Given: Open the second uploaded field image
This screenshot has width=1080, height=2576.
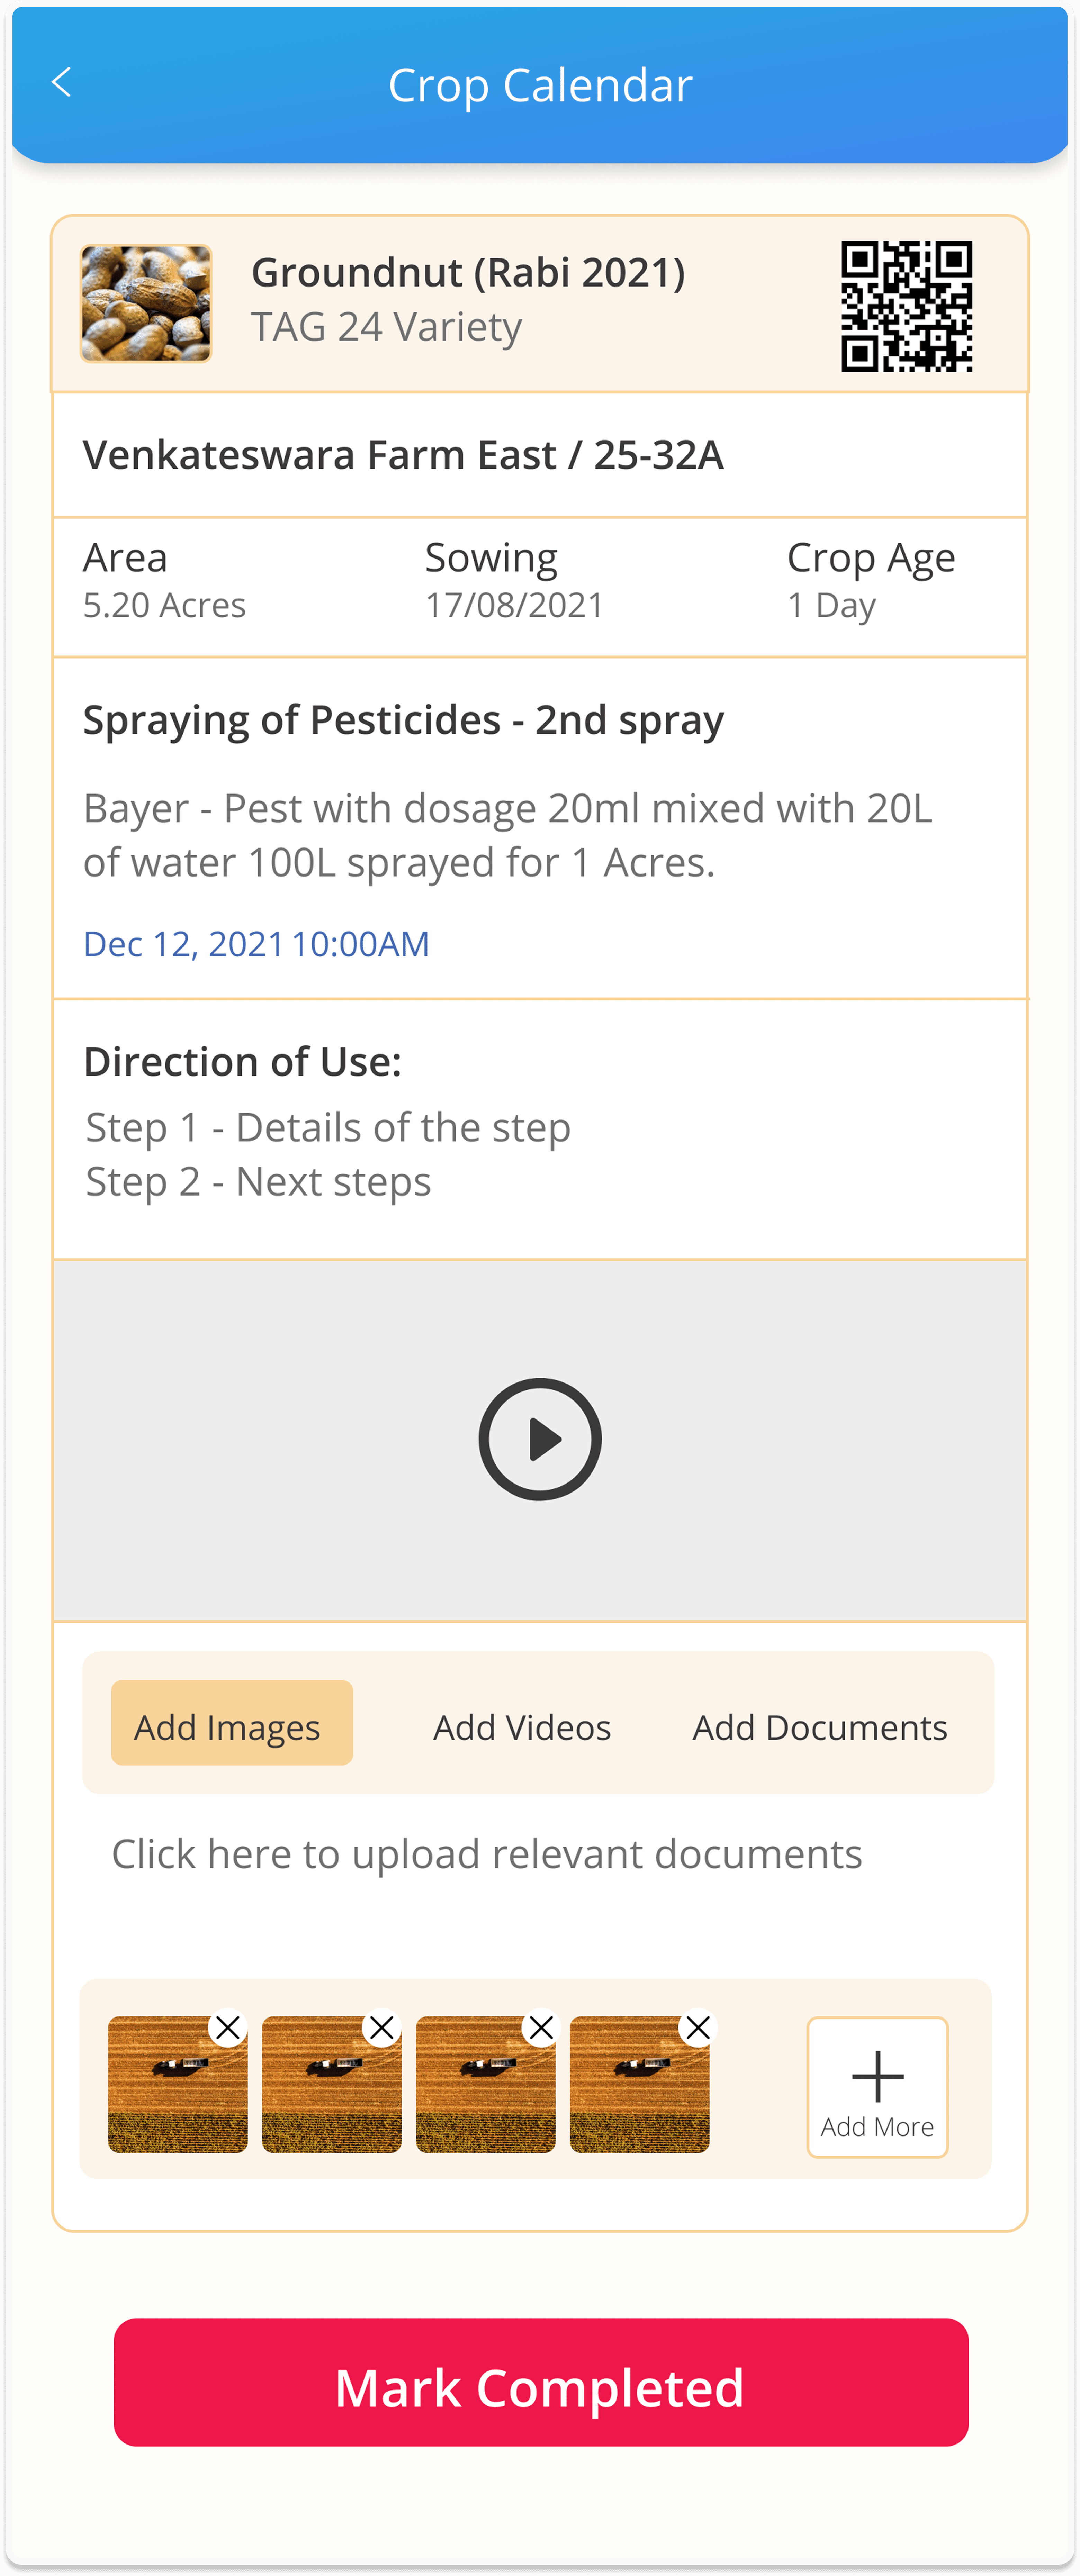Looking at the screenshot, I should [x=327, y=2095].
